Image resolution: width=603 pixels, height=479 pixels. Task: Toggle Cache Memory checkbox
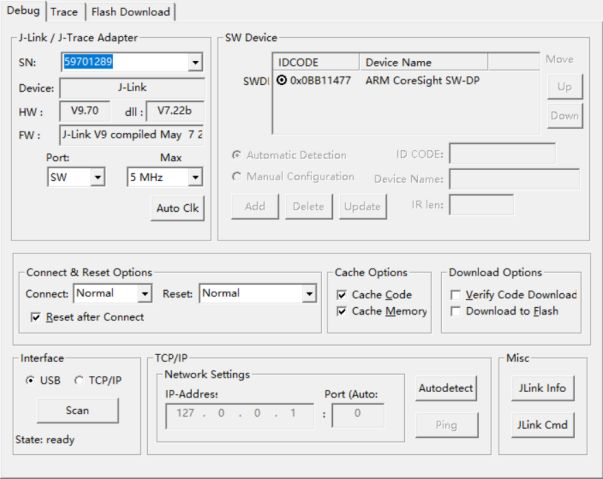[341, 311]
